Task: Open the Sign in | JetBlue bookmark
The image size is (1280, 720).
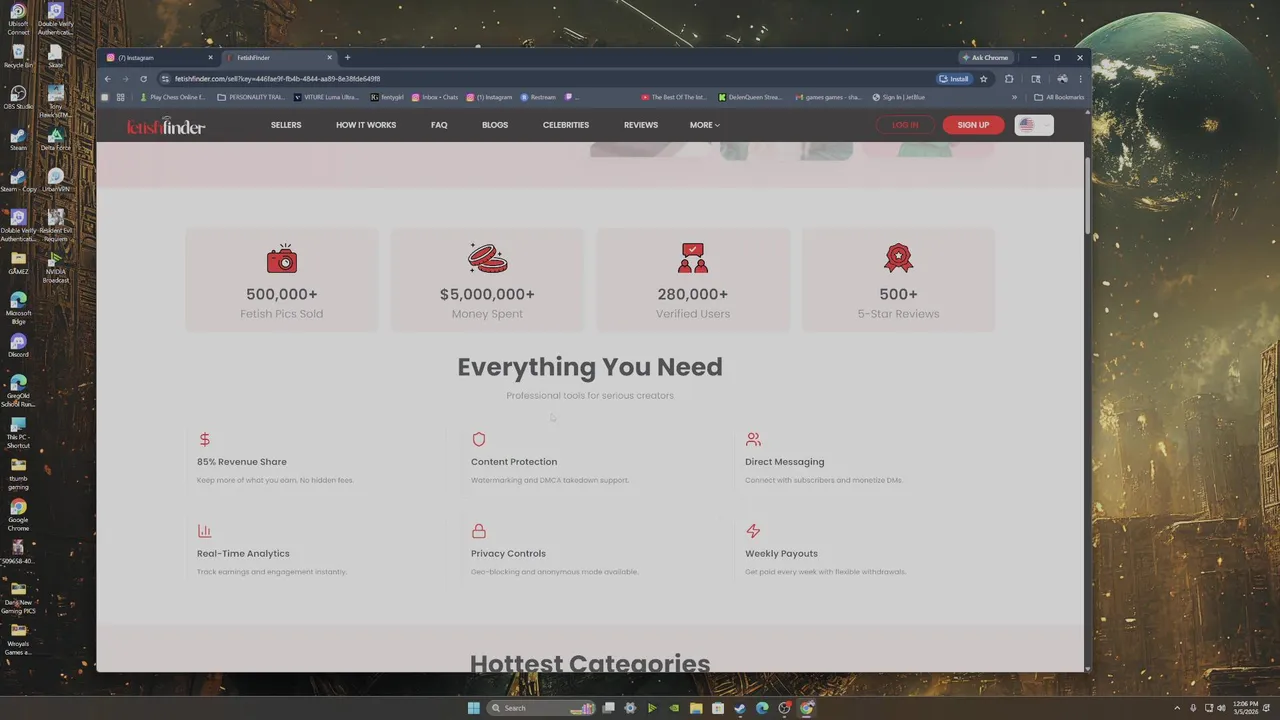Action: coord(898,97)
